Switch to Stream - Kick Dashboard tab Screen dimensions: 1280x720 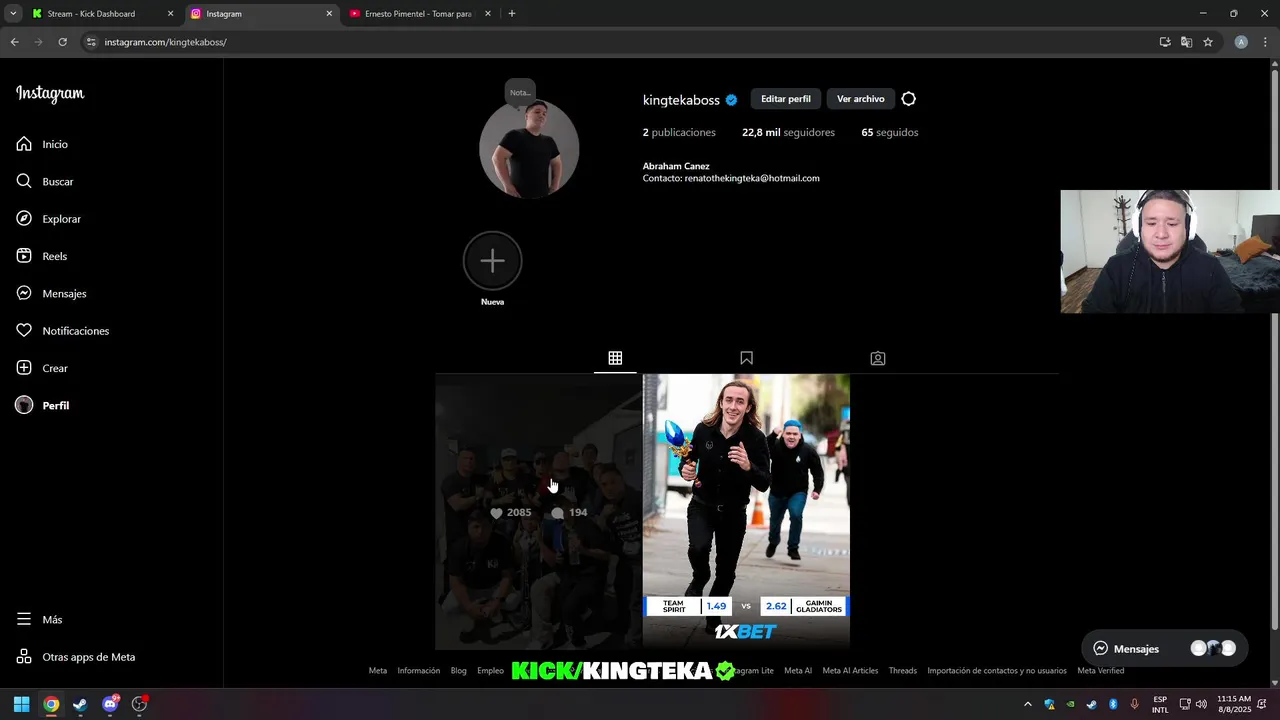tap(102, 14)
